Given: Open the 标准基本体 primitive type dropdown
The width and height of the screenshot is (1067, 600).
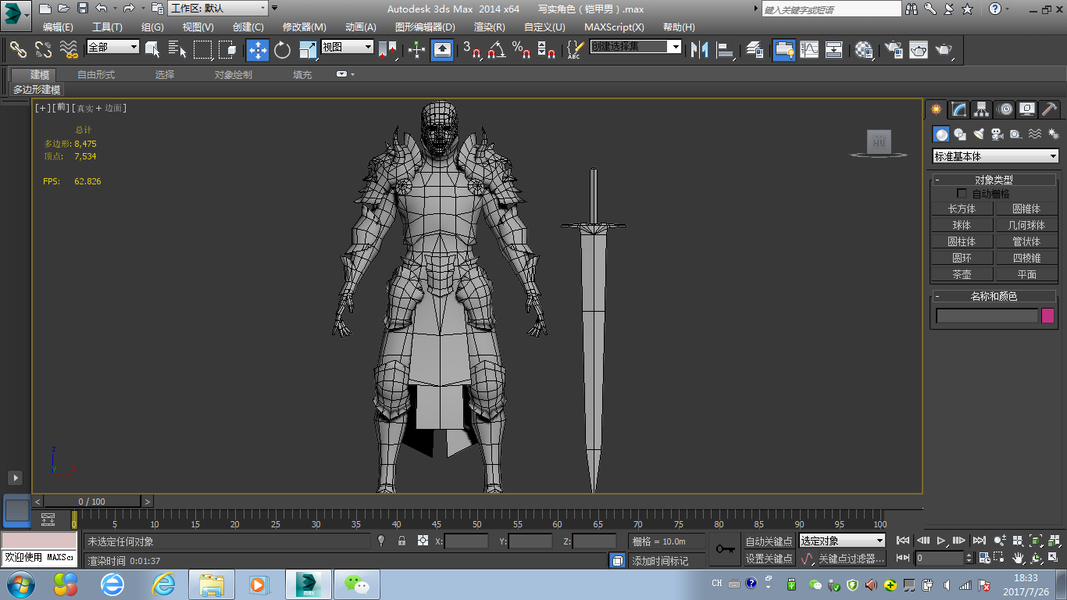Looking at the screenshot, I should (995, 156).
